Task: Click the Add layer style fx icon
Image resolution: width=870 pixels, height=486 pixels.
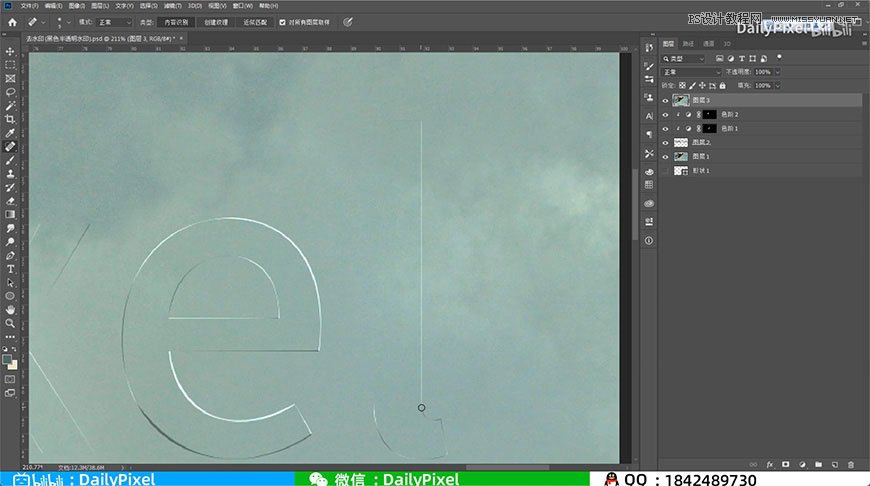Action: (x=770, y=464)
